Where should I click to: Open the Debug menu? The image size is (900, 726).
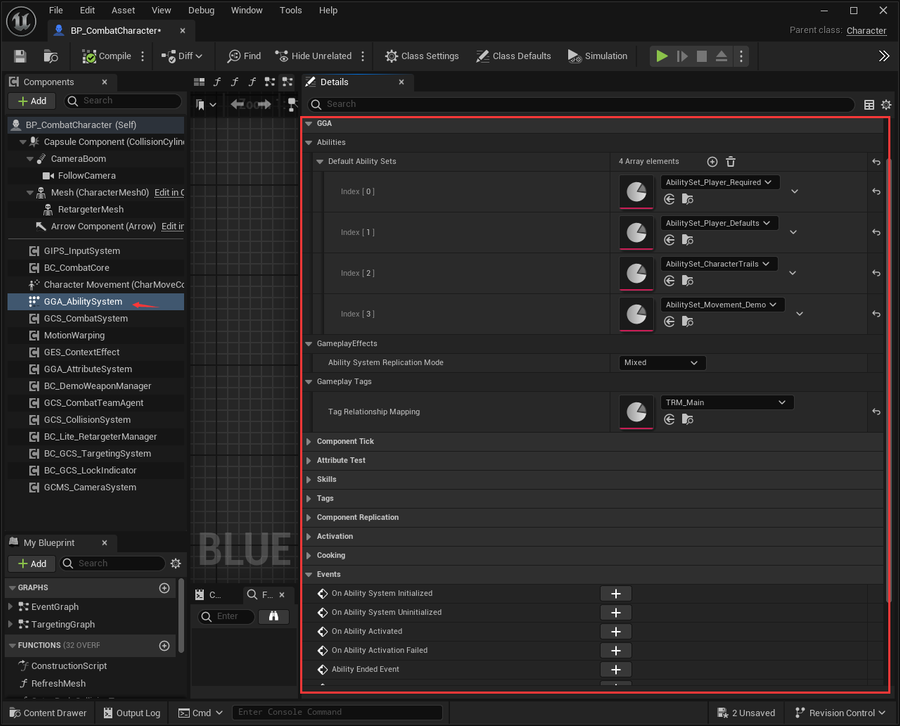(201, 10)
